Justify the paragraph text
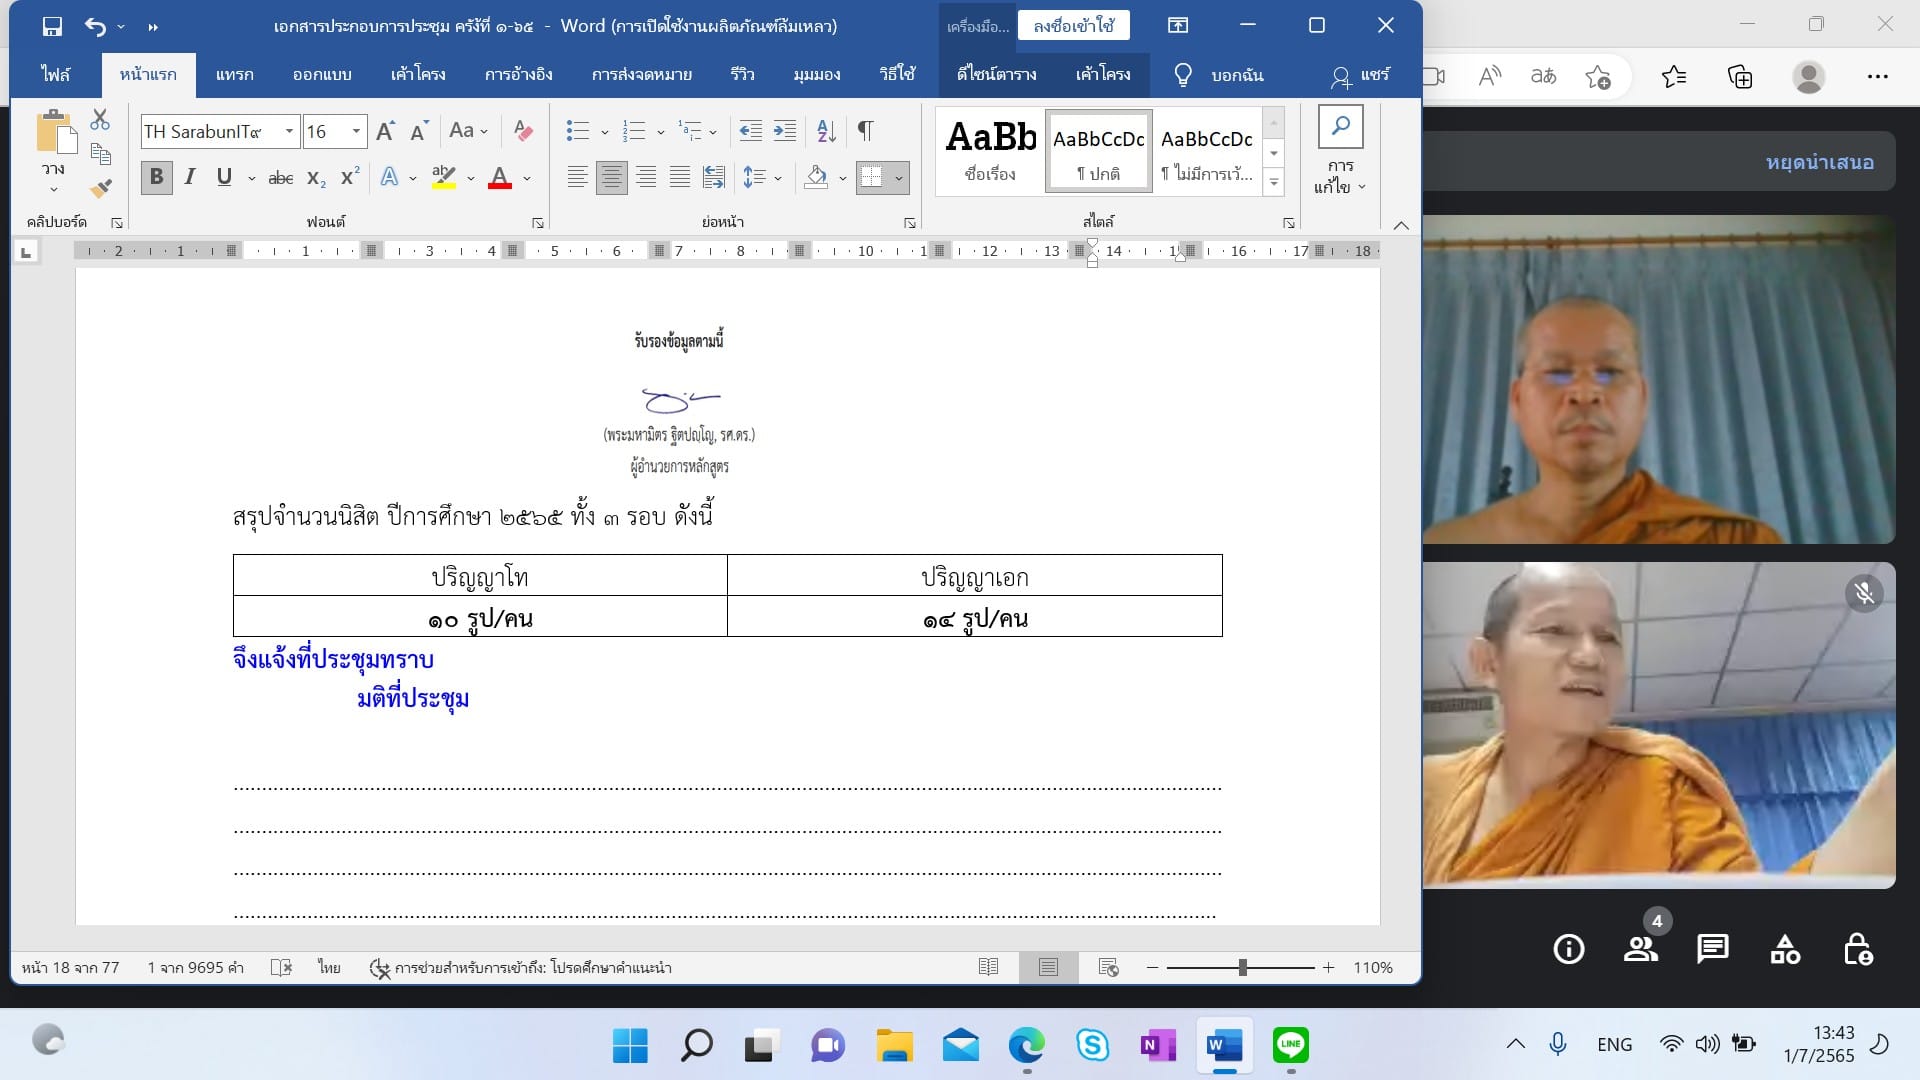Viewport: 1920px width, 1080px height. 680,178
